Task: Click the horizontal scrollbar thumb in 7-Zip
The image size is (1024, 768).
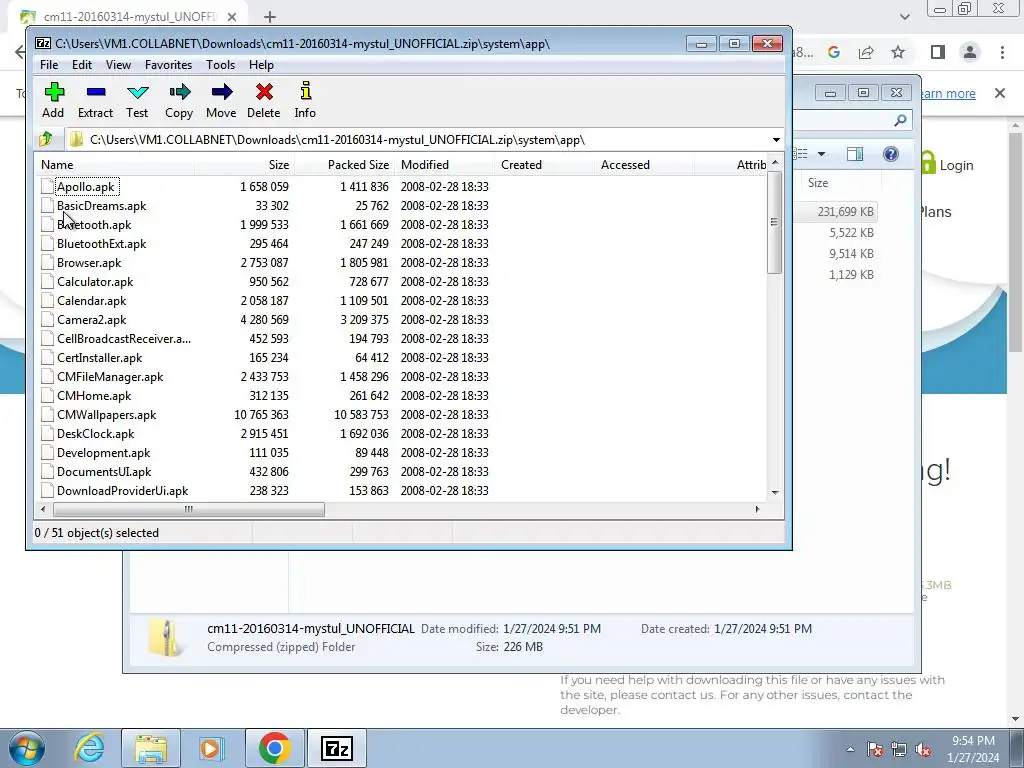Action: 189,509
